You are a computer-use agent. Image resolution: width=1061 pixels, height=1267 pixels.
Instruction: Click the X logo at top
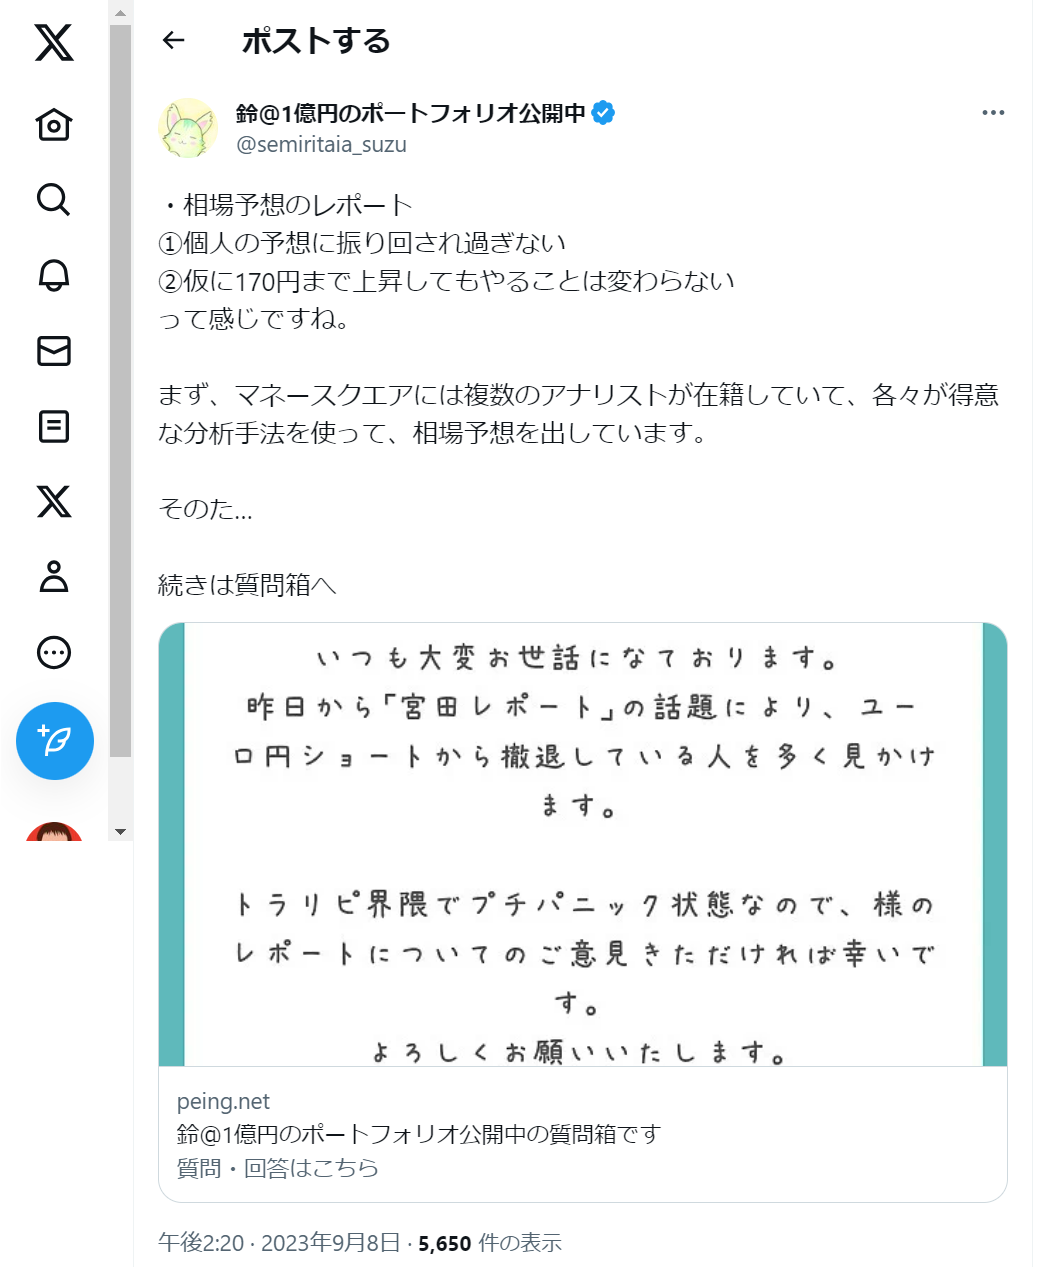tap(54, 43)
